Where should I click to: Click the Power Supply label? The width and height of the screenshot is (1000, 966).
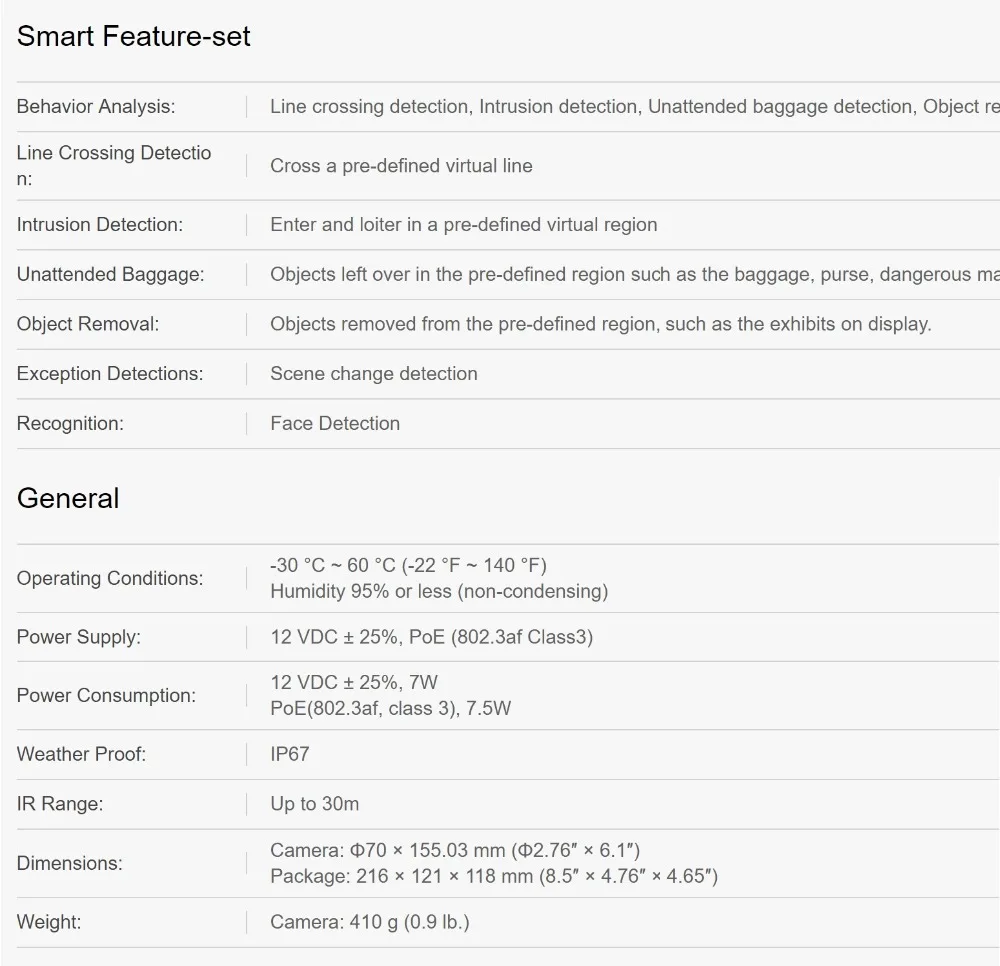[78, 637]
